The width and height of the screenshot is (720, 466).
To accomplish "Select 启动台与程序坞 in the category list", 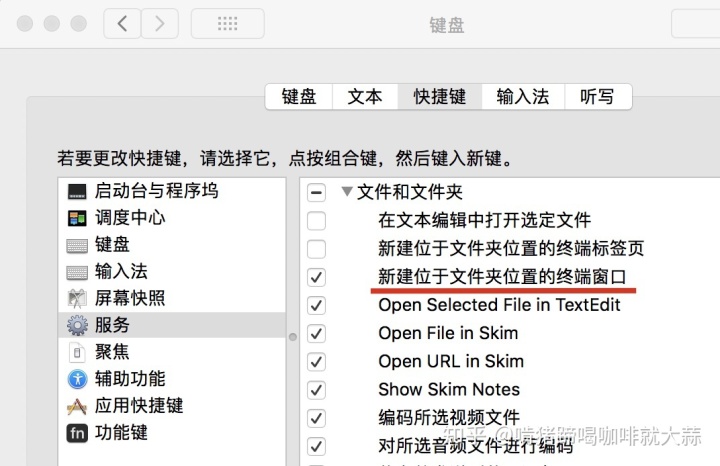I will (172, 191).
